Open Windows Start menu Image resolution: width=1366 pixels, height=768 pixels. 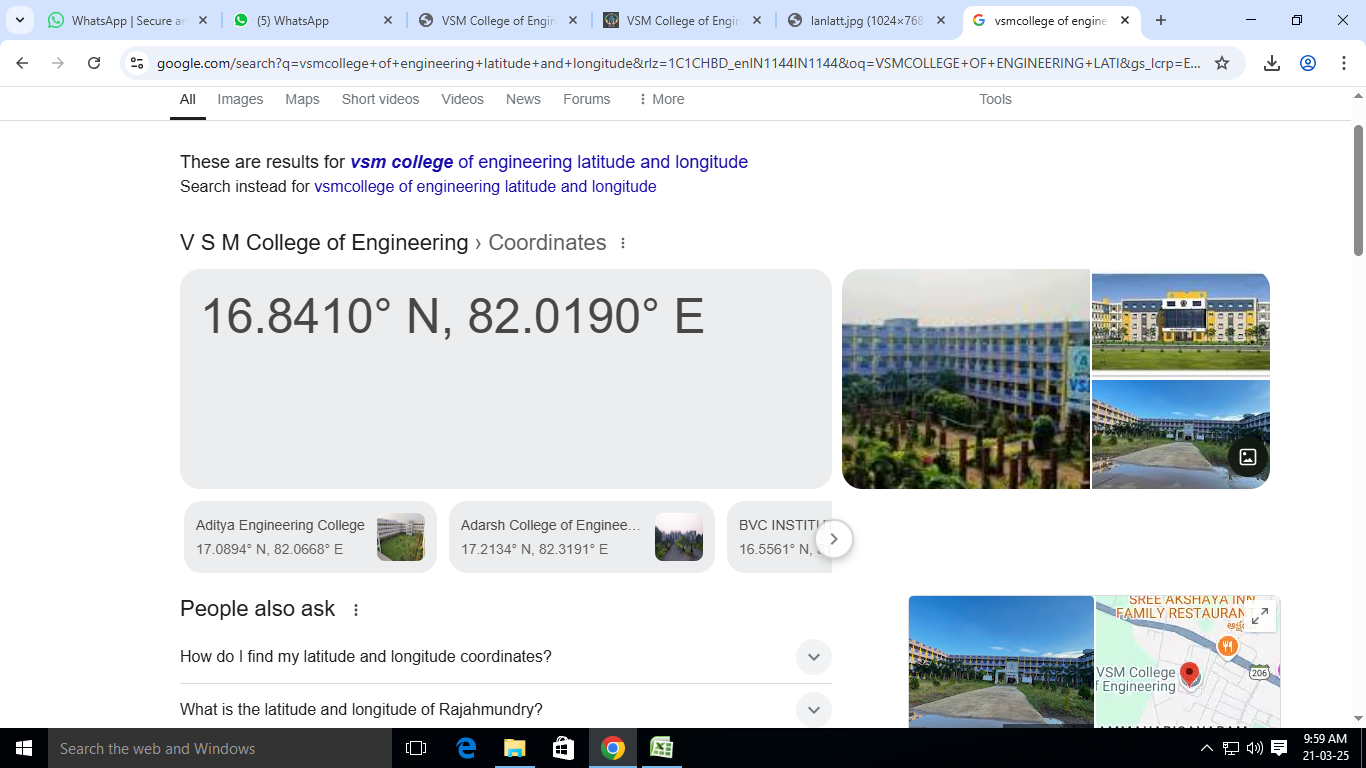click(24, 748)
